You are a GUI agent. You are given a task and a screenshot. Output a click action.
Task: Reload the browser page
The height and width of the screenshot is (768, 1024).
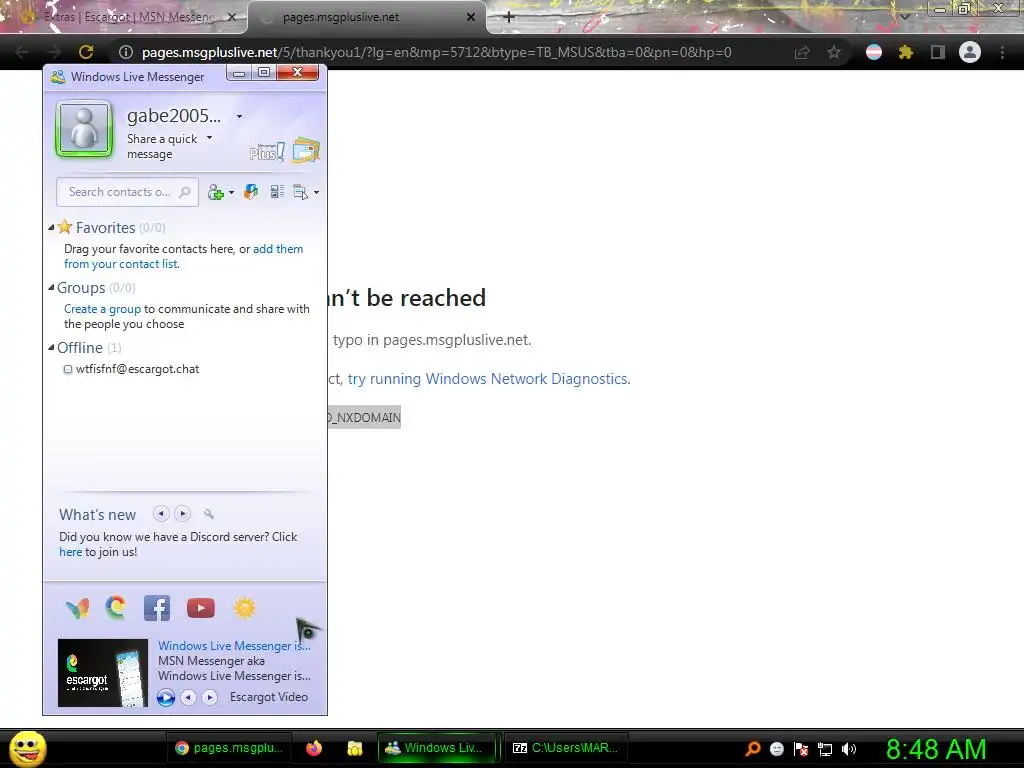click(x=86, y=52)
